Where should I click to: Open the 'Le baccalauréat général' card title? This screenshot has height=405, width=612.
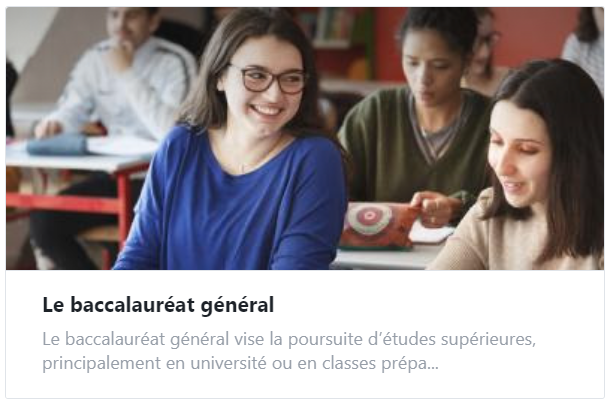158,305
